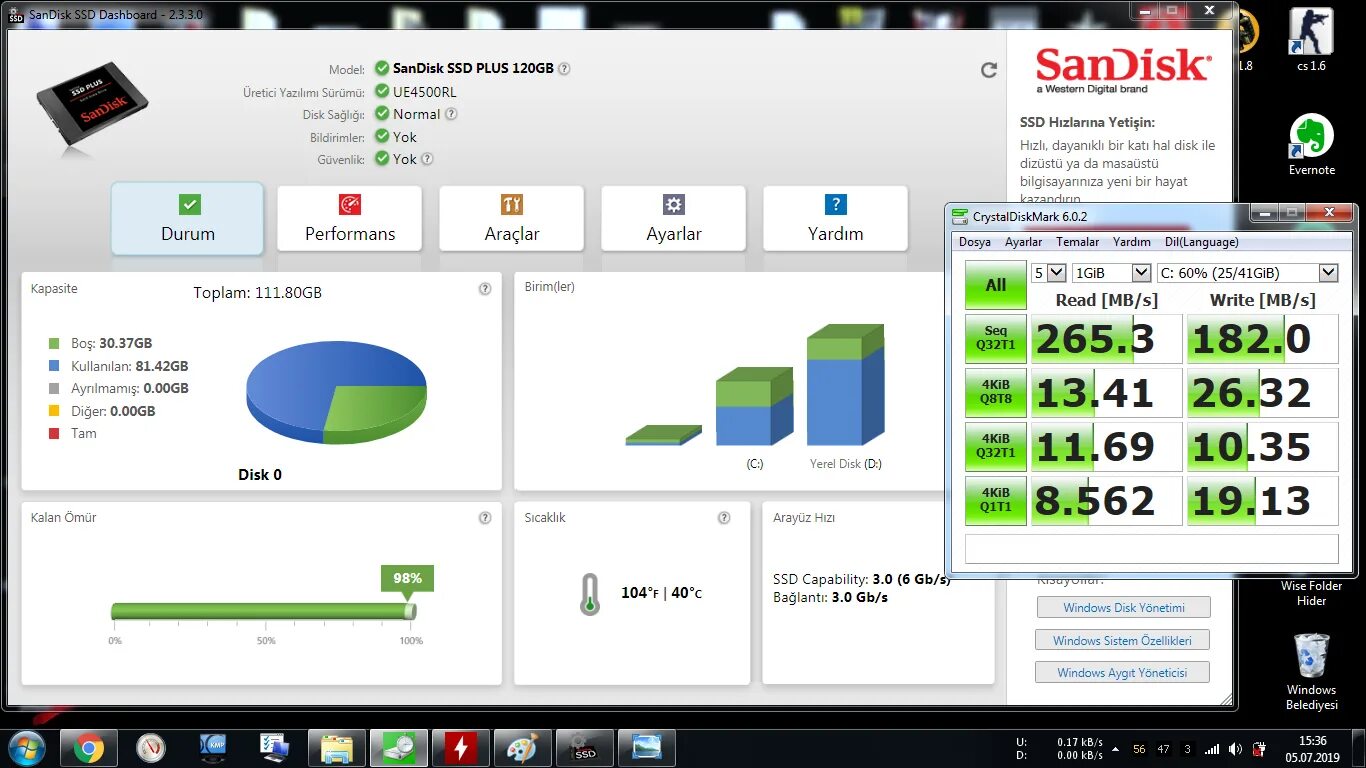Click the Yerel Disk D: volume bar
This screenshot has height=768, width=1366.
[845, 385]
